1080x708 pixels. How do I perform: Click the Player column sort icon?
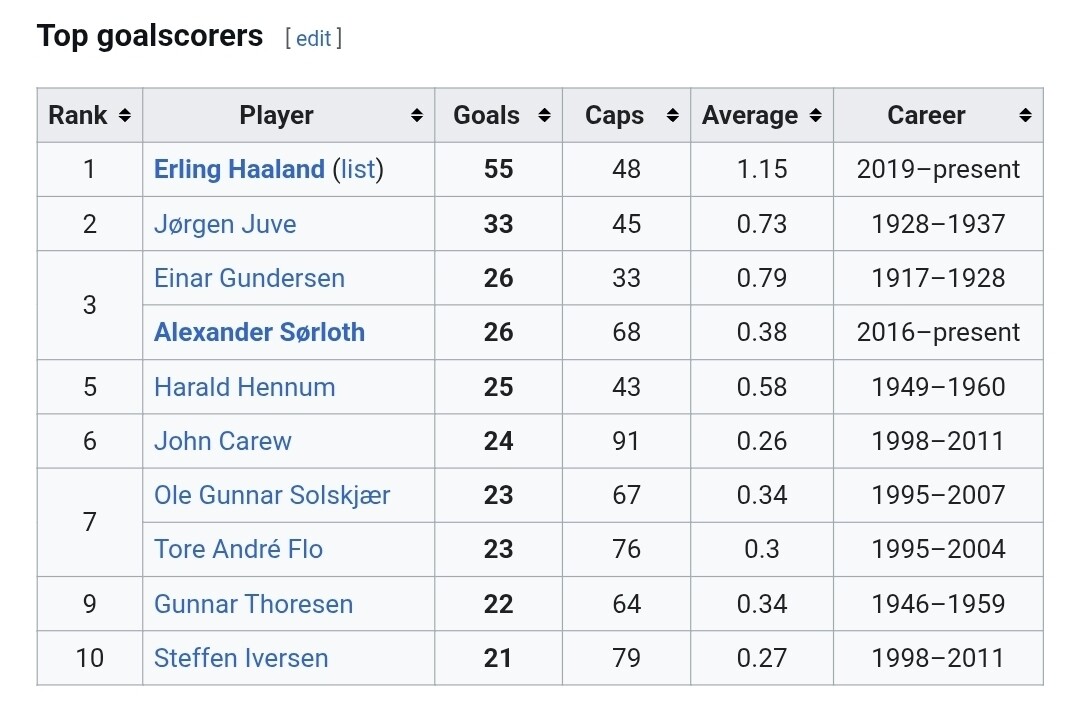(x=417, y=116)
